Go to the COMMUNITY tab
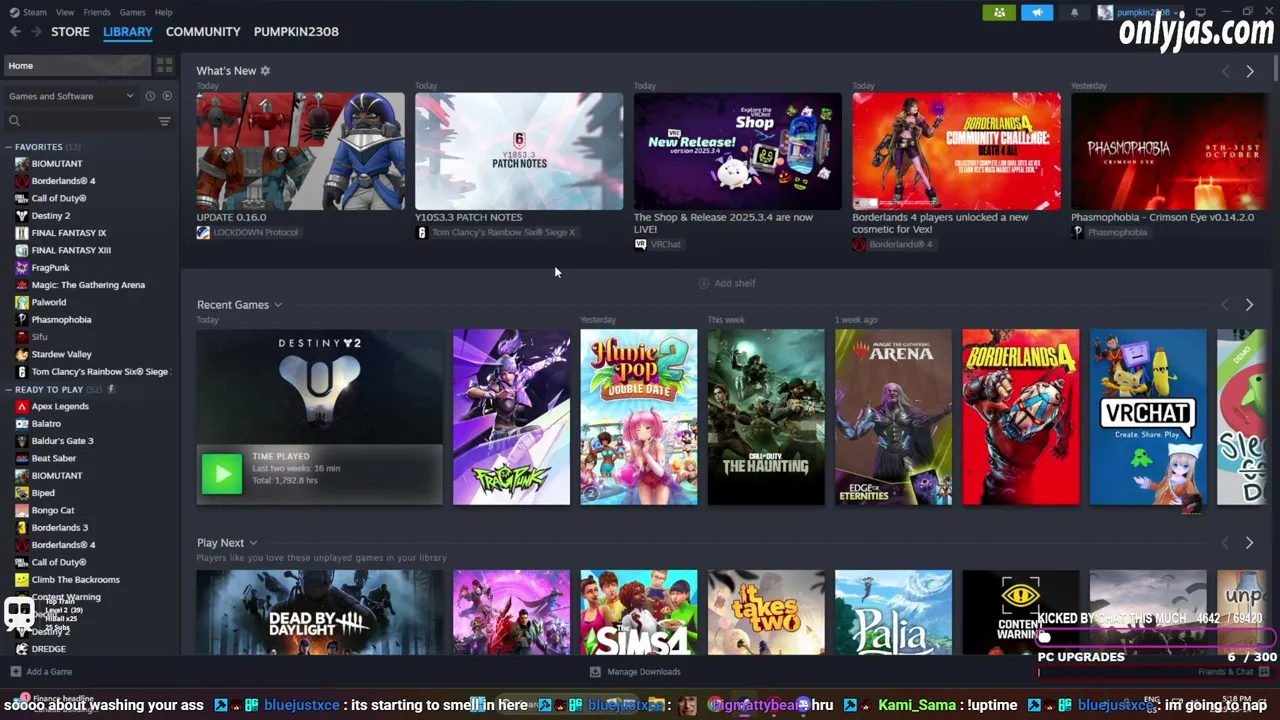 click(203, 31)
